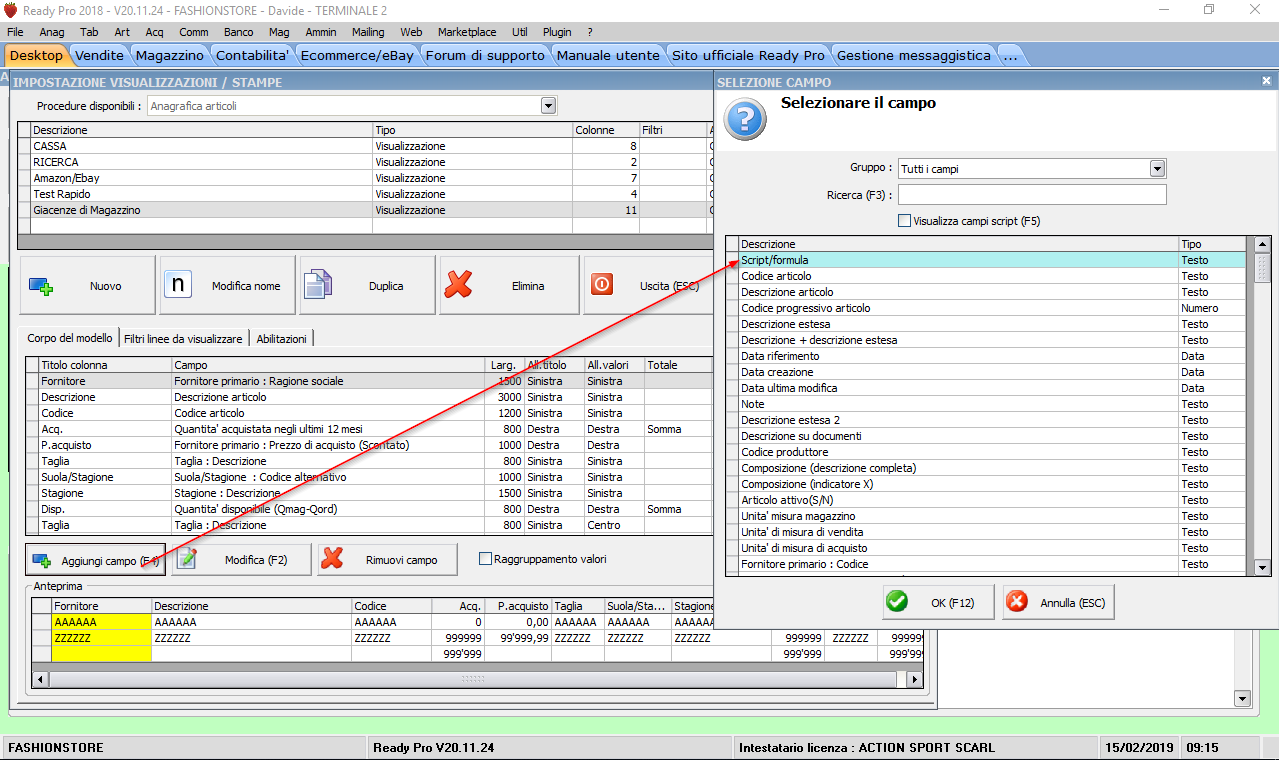The image size is (1279, 760).
Task: Open Sito ufficiale Ready Pro tab
Action: click(749, 55)
